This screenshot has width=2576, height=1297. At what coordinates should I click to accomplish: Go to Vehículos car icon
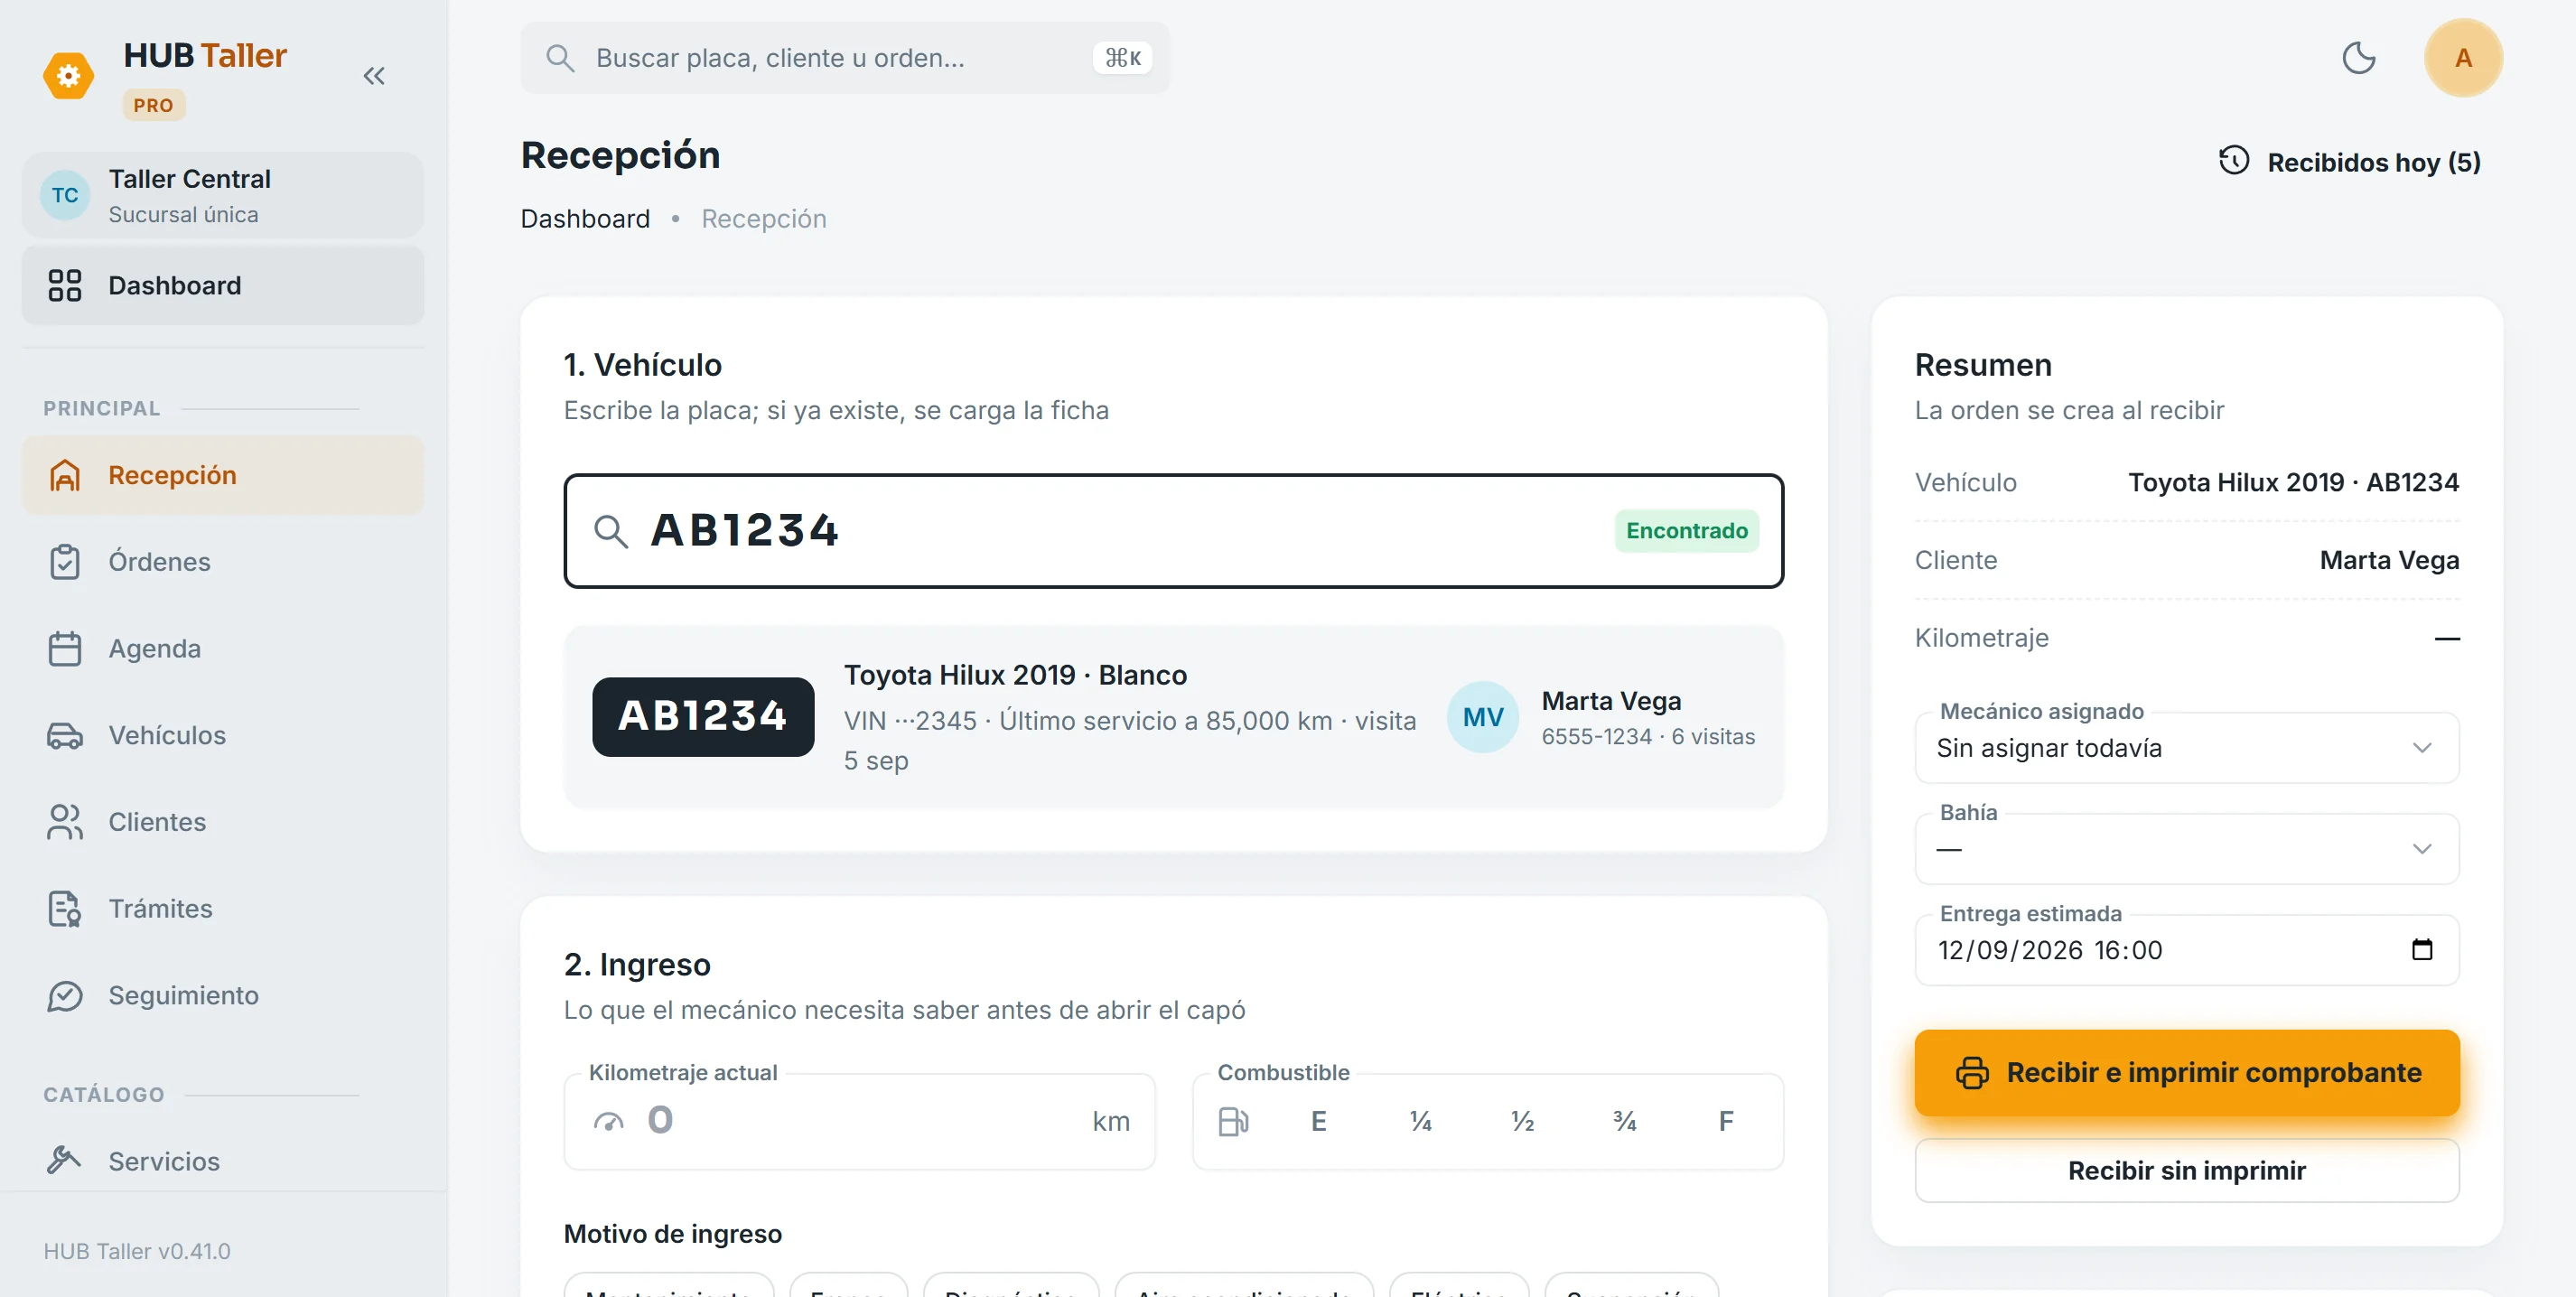[65, 735]
